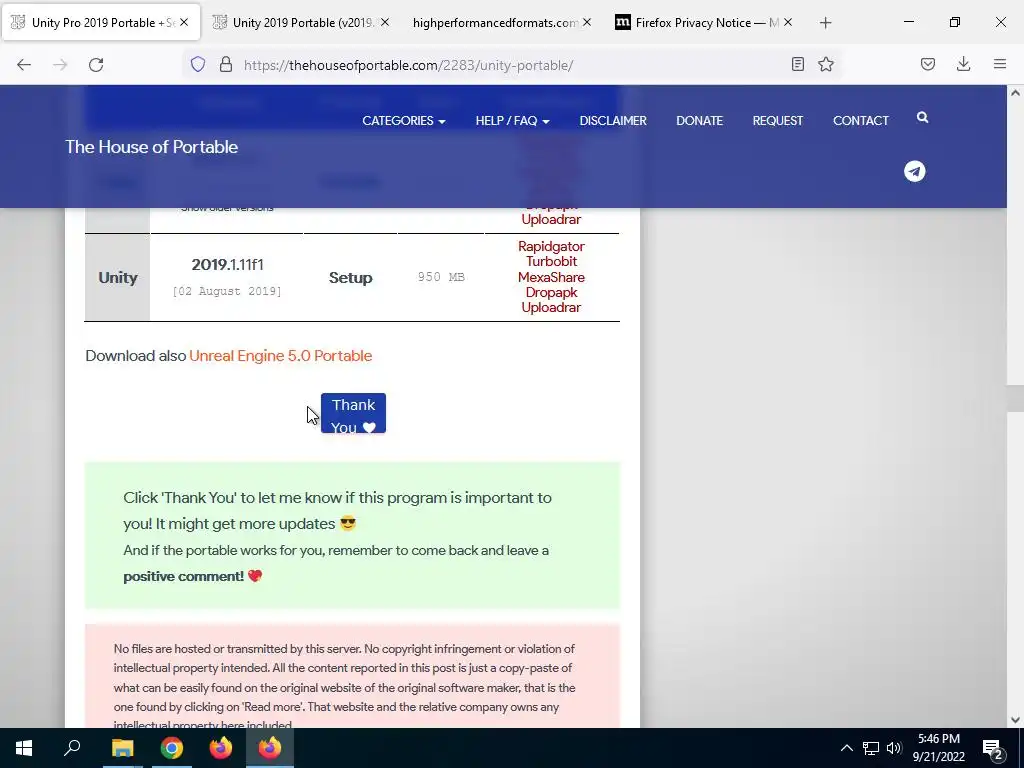1024x768 pixels.
Task: Click Uploadrar link above the Setup row
Action: click(551, 219)
